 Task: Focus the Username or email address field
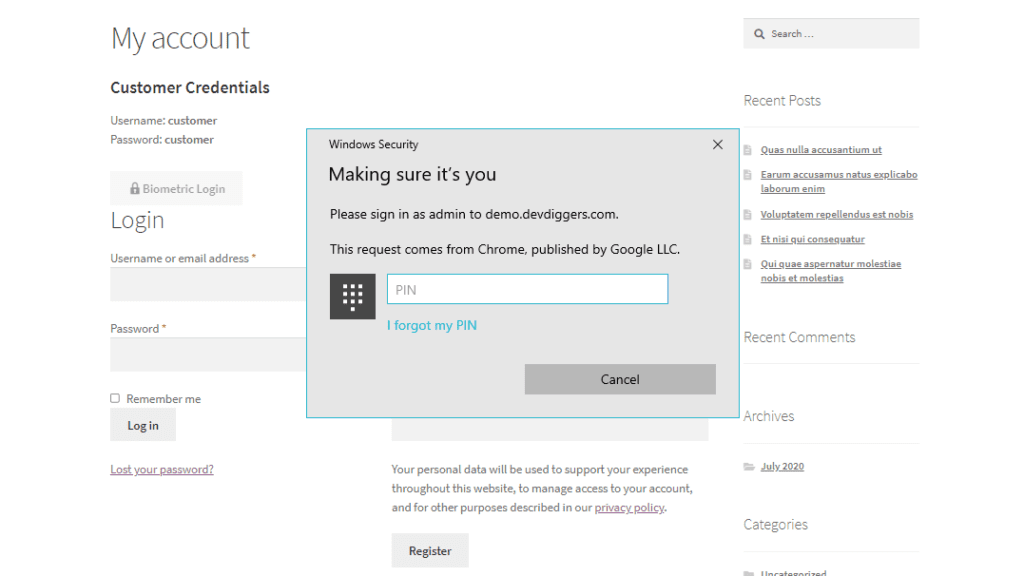click(208, 284)
